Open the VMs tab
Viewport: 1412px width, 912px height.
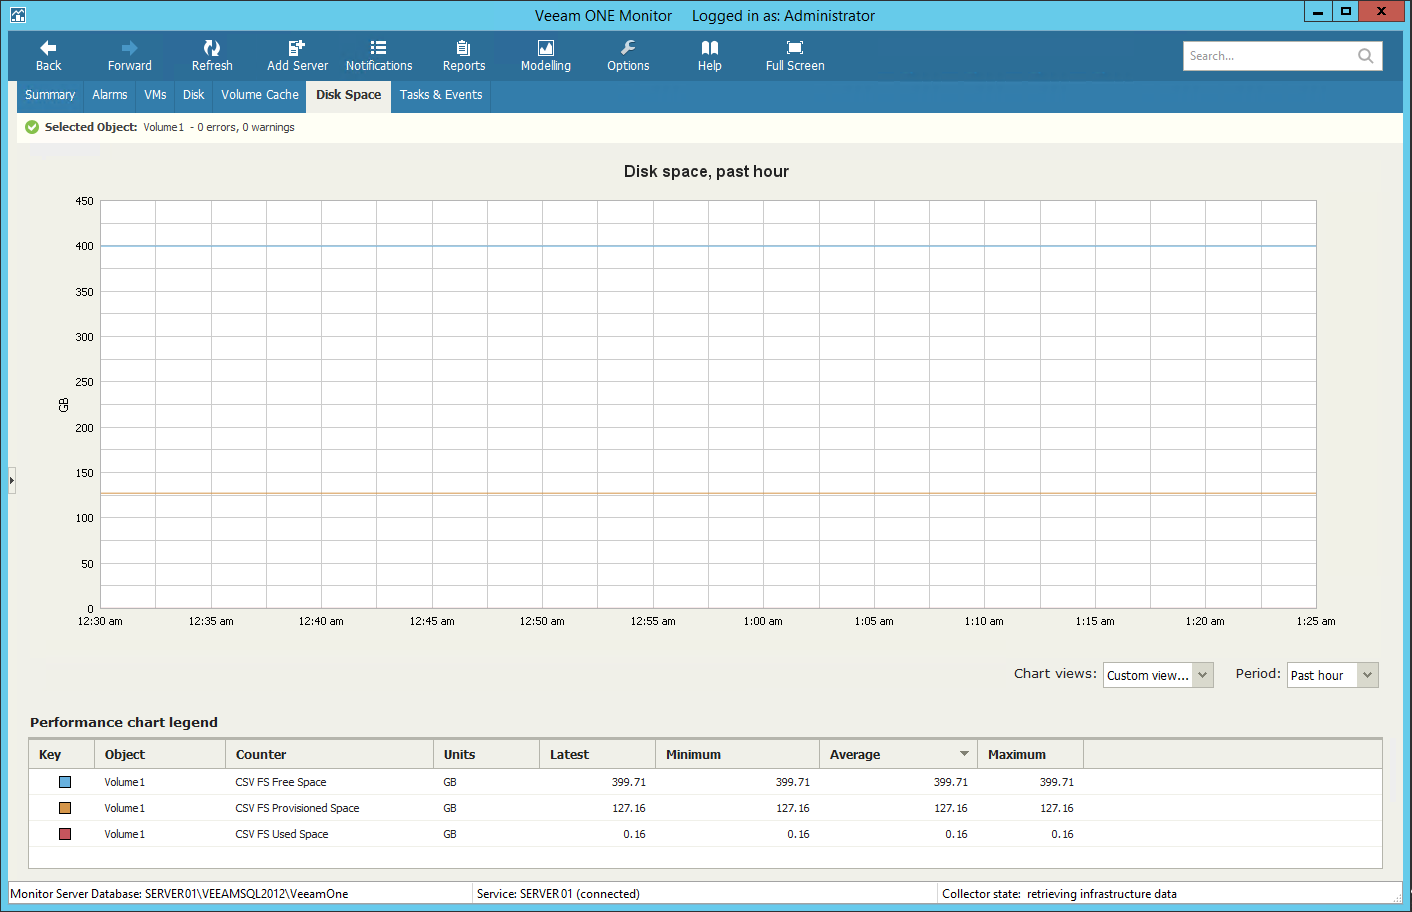(155, 95)
